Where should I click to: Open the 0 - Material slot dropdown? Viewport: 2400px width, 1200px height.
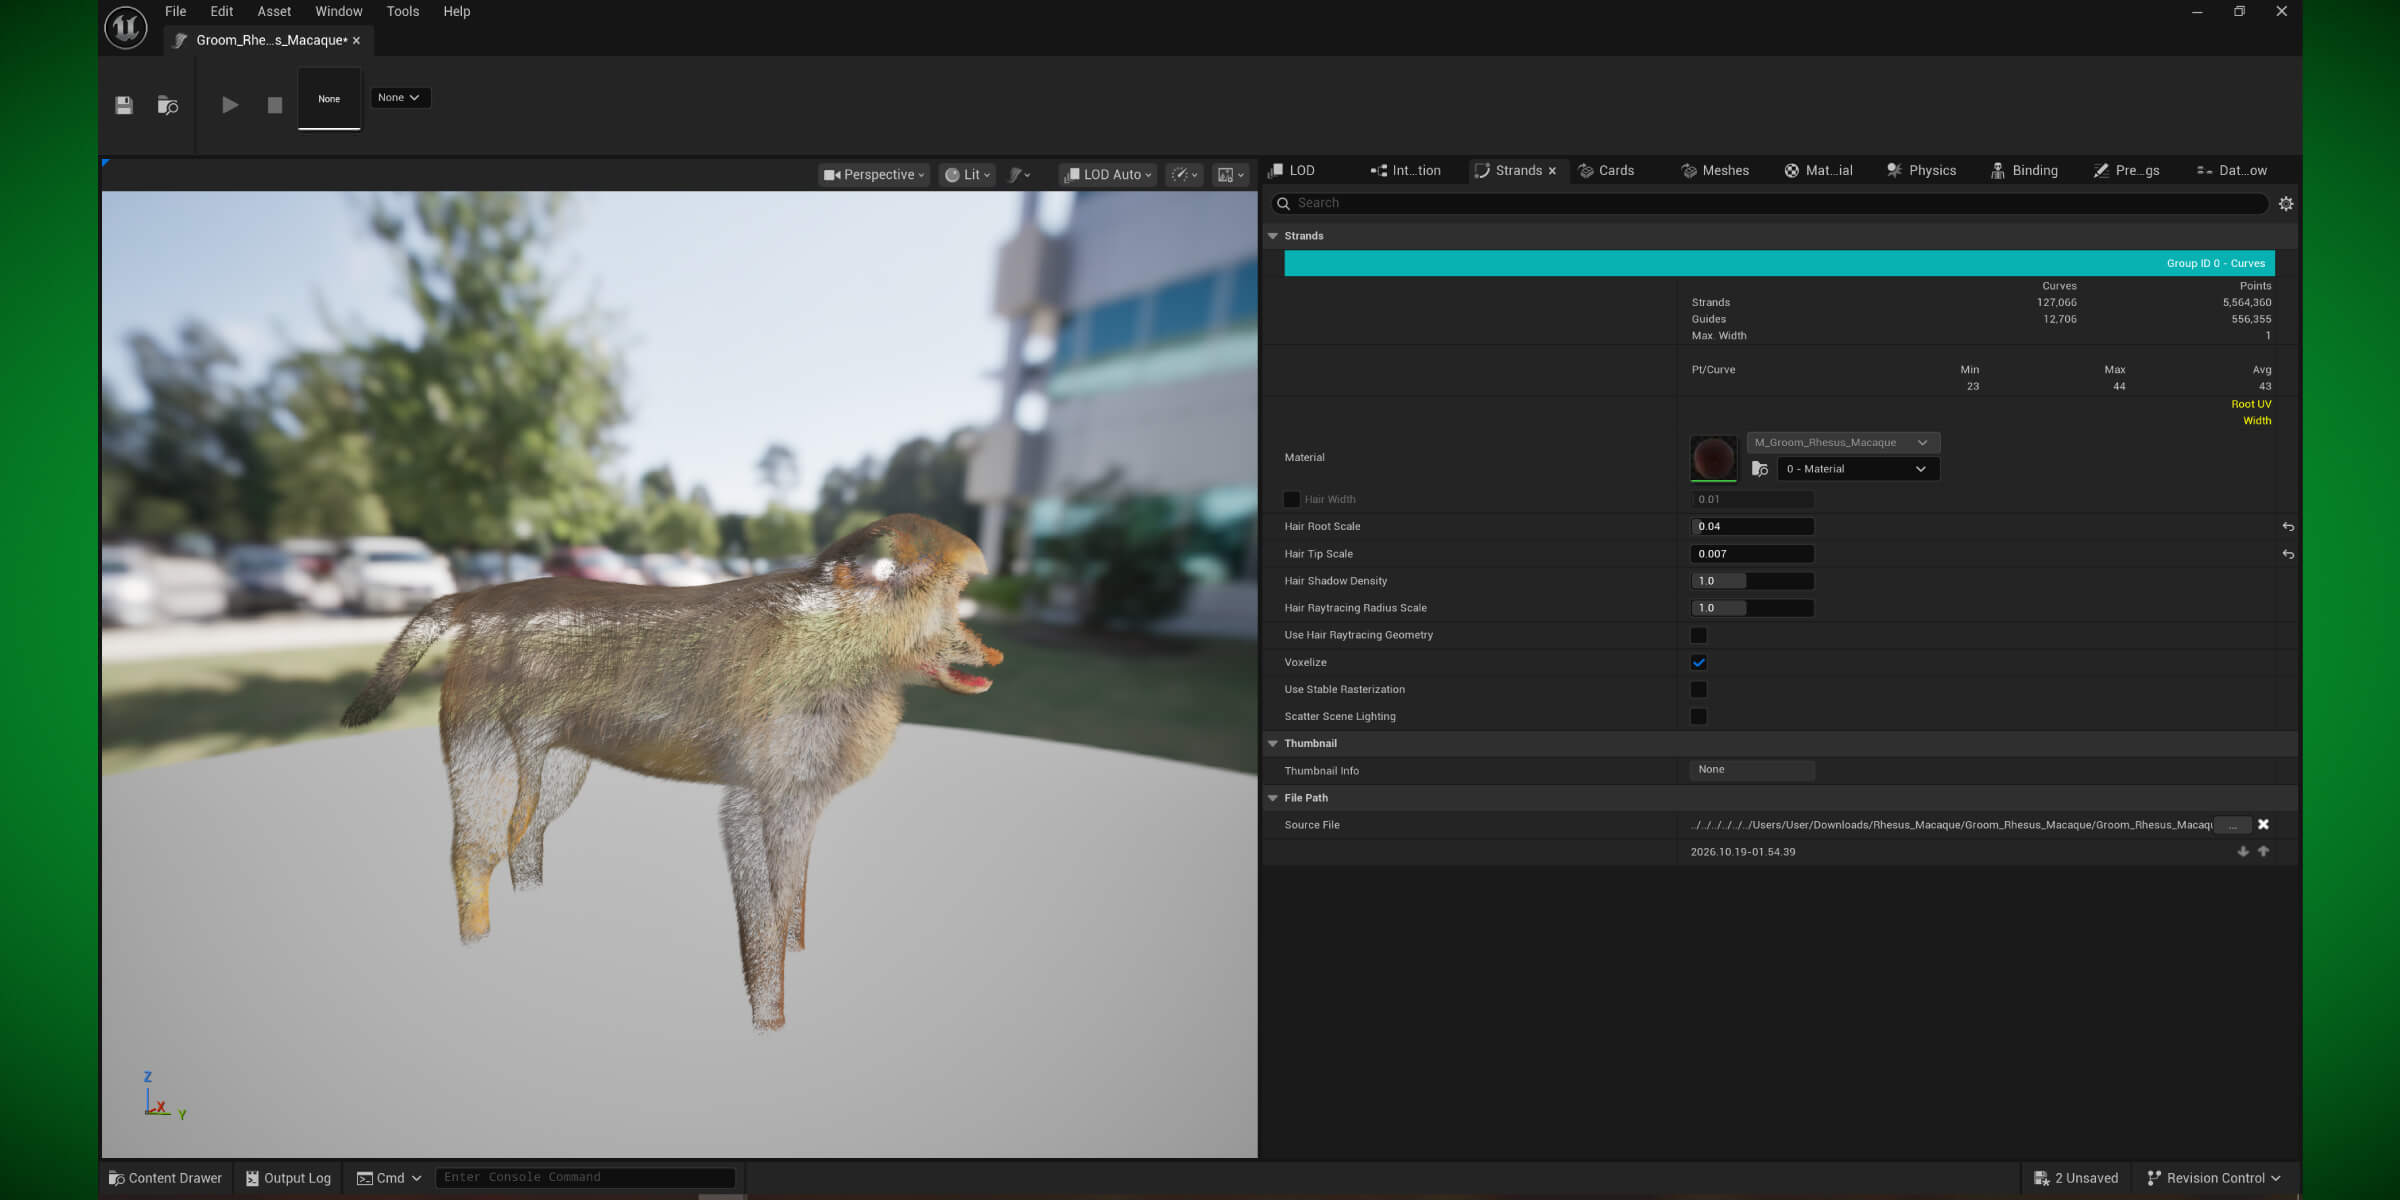[1858, 469]
